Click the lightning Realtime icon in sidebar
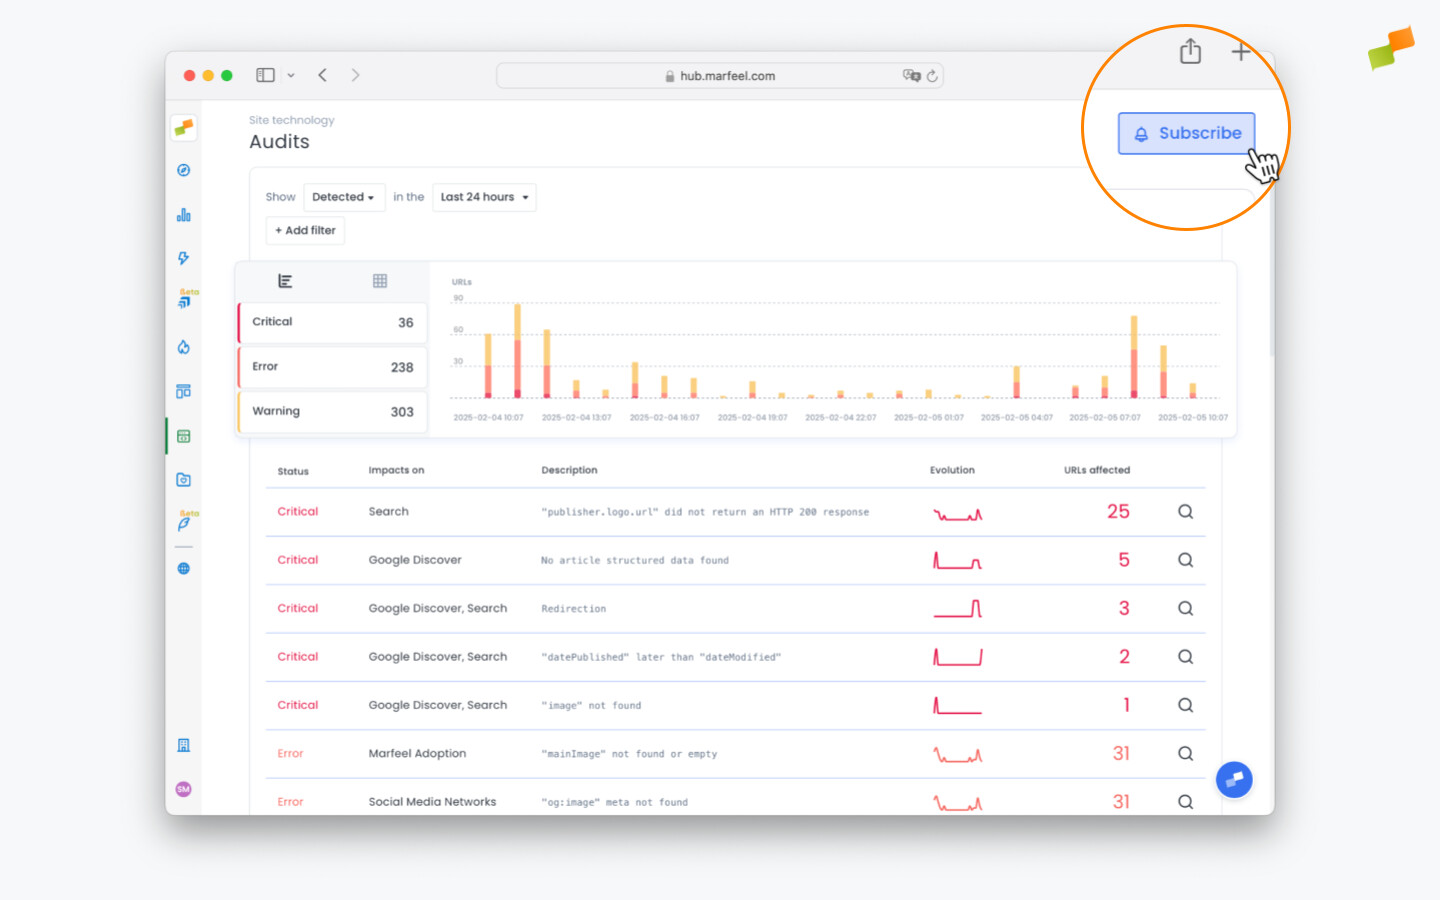The width and height of the screenshot is (1440, 900). (x=183, y=258)
